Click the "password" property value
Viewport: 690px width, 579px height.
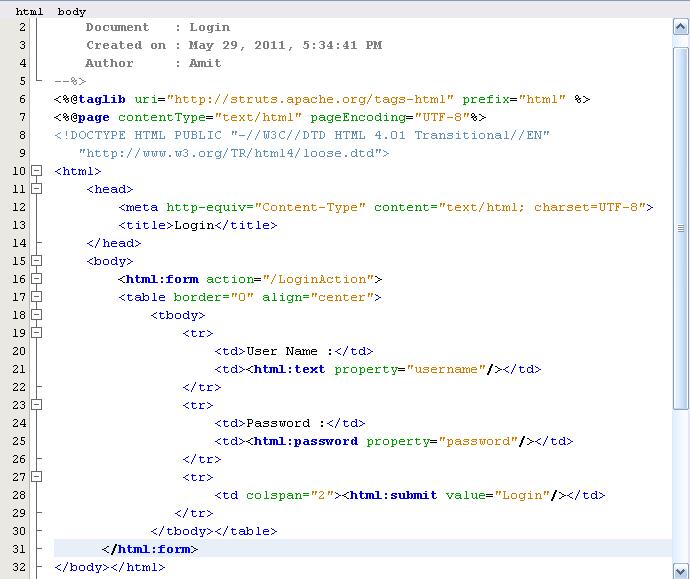(x=478, y=441)
